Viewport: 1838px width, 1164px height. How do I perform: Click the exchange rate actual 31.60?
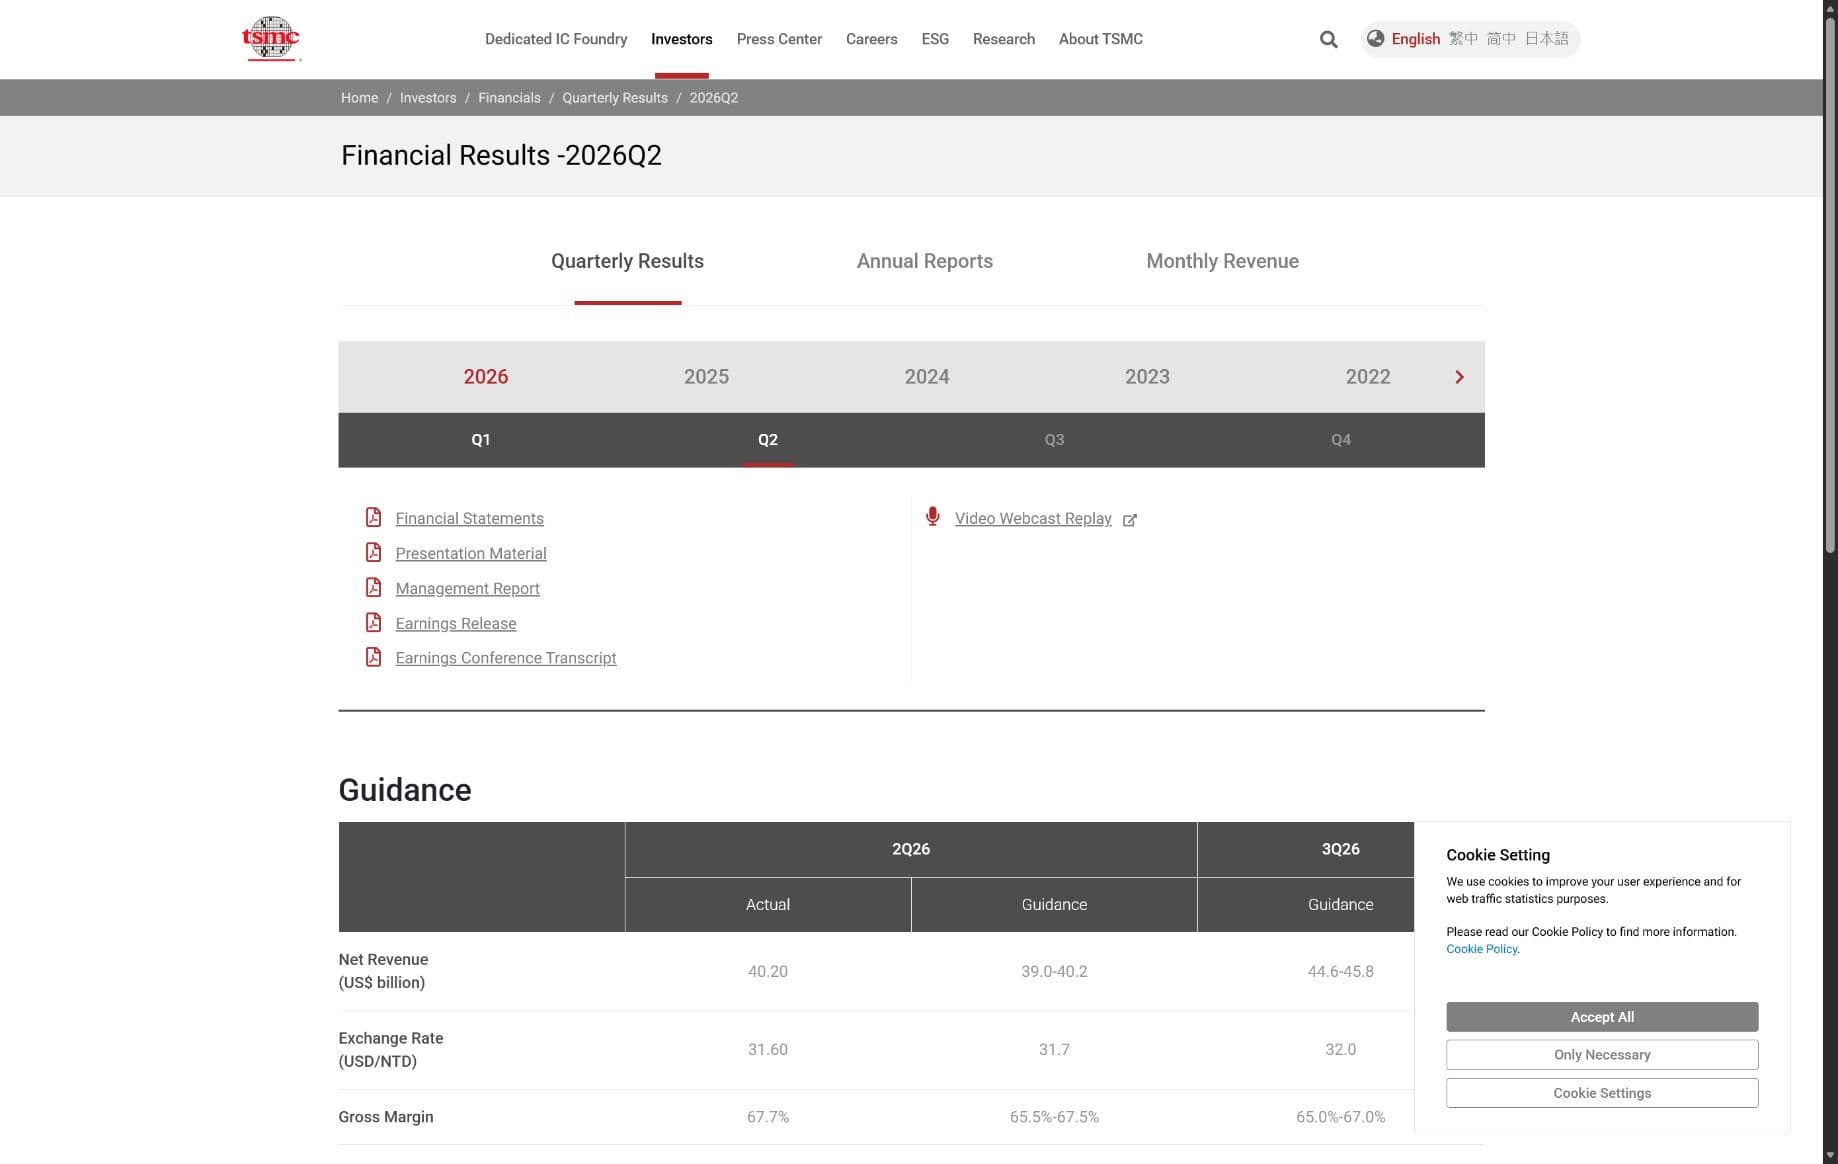coord(768,1050)
